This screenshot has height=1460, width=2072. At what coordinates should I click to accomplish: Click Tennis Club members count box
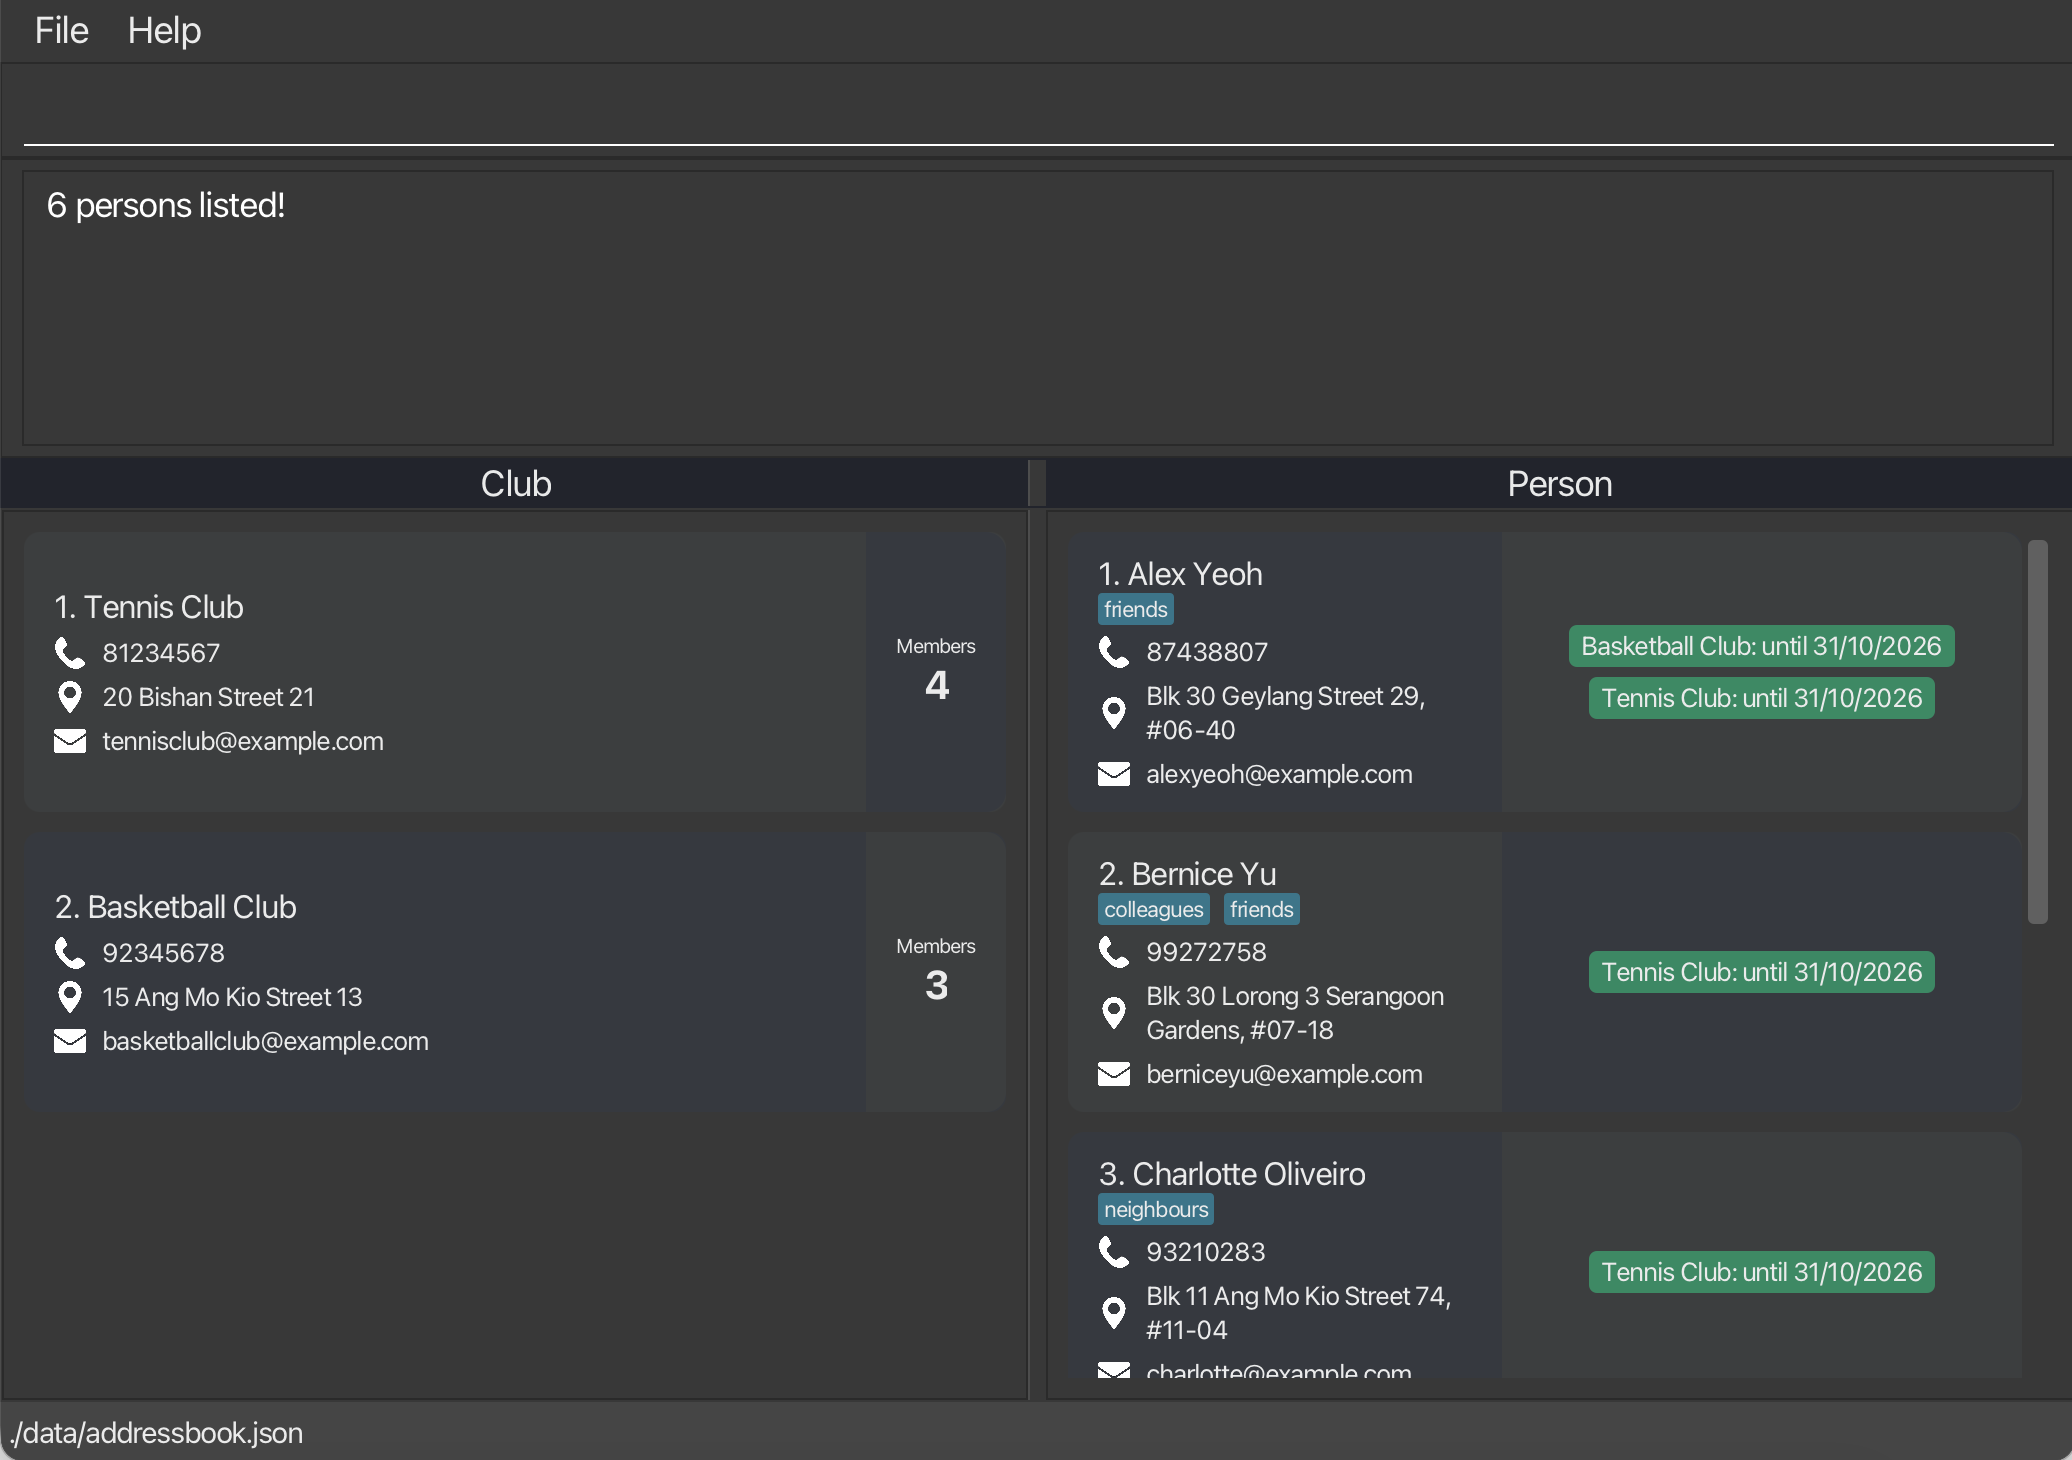[935, 671]
